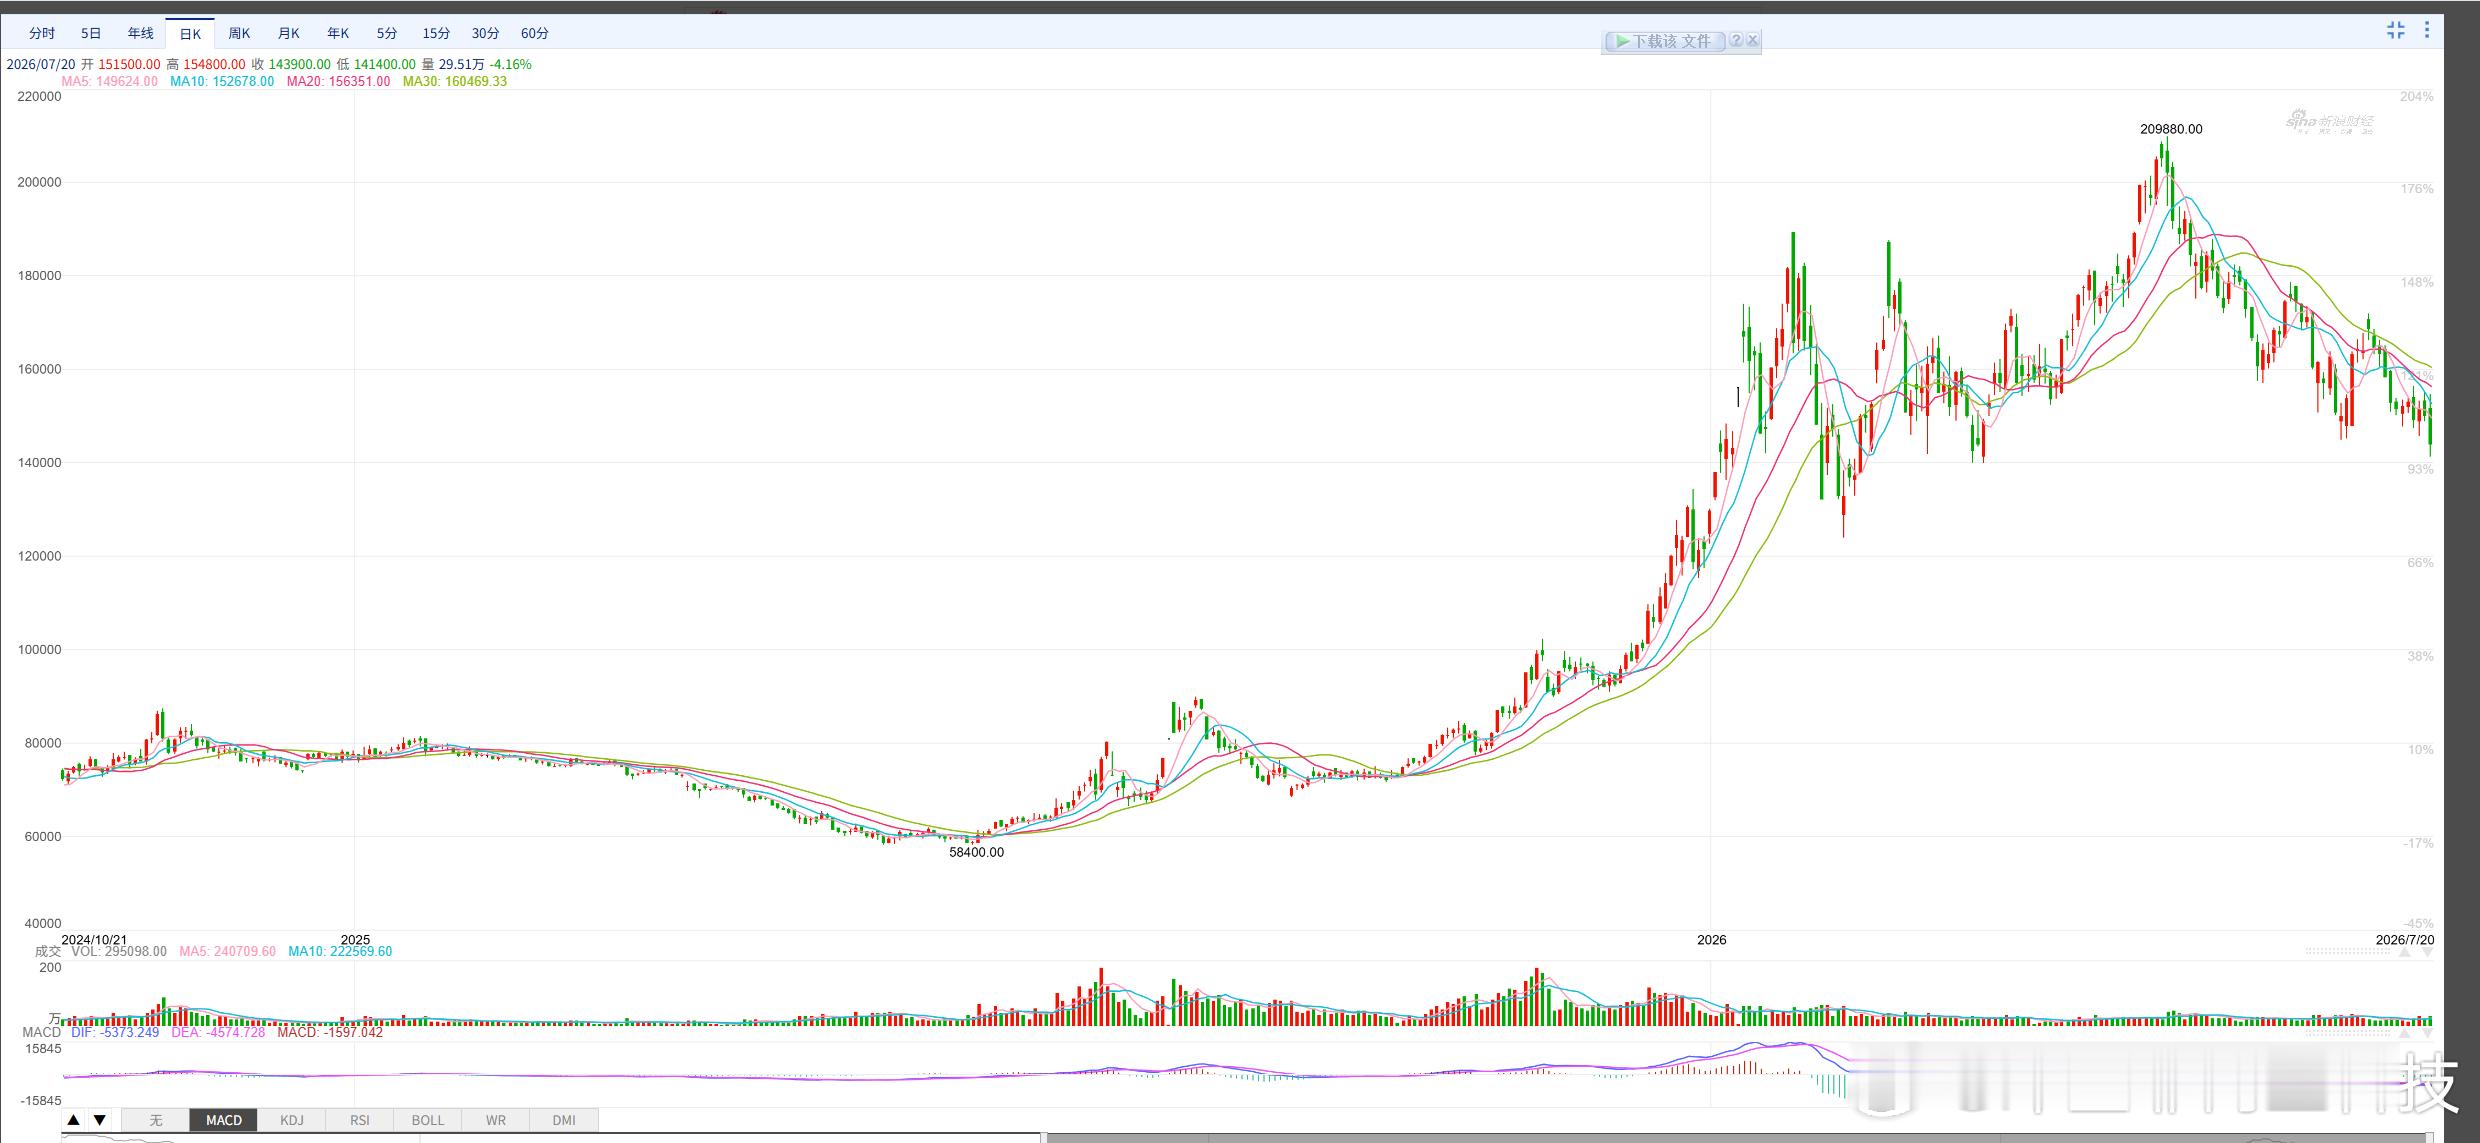
Task: Click the green play download icon
Action: 1622,41
